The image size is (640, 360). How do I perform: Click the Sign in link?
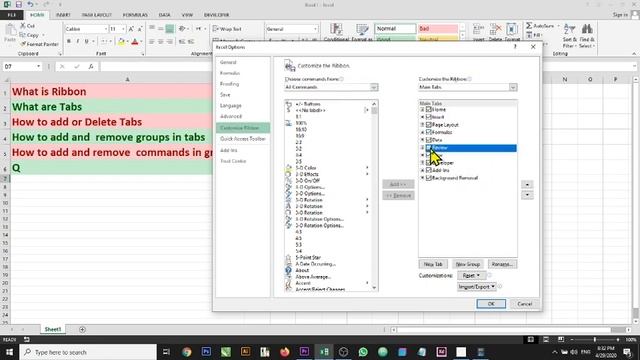click(620, 15)
